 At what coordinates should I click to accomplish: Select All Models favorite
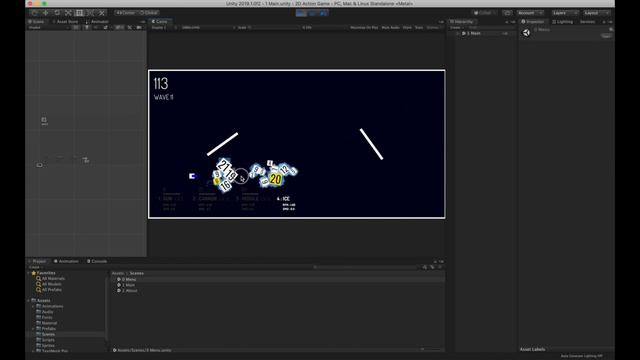(x=49, y=284)
